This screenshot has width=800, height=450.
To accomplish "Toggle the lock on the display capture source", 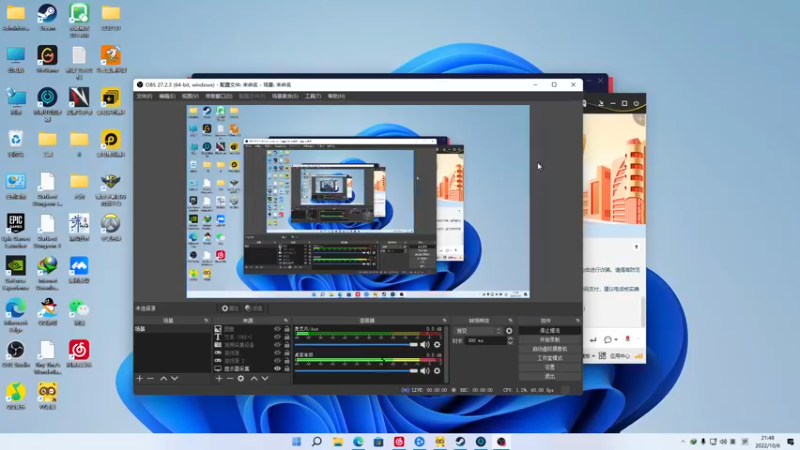I will [x=287, y=368].
